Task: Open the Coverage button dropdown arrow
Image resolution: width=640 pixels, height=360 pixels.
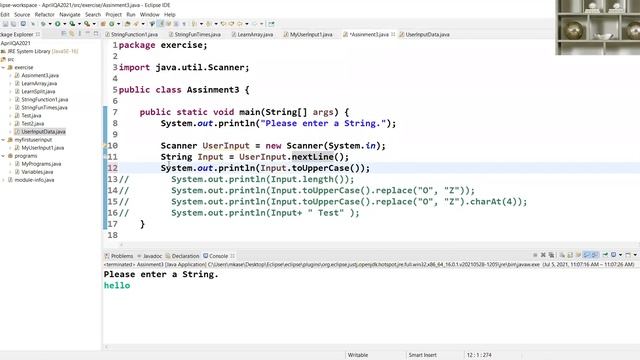Action: (x=79, y=24)
